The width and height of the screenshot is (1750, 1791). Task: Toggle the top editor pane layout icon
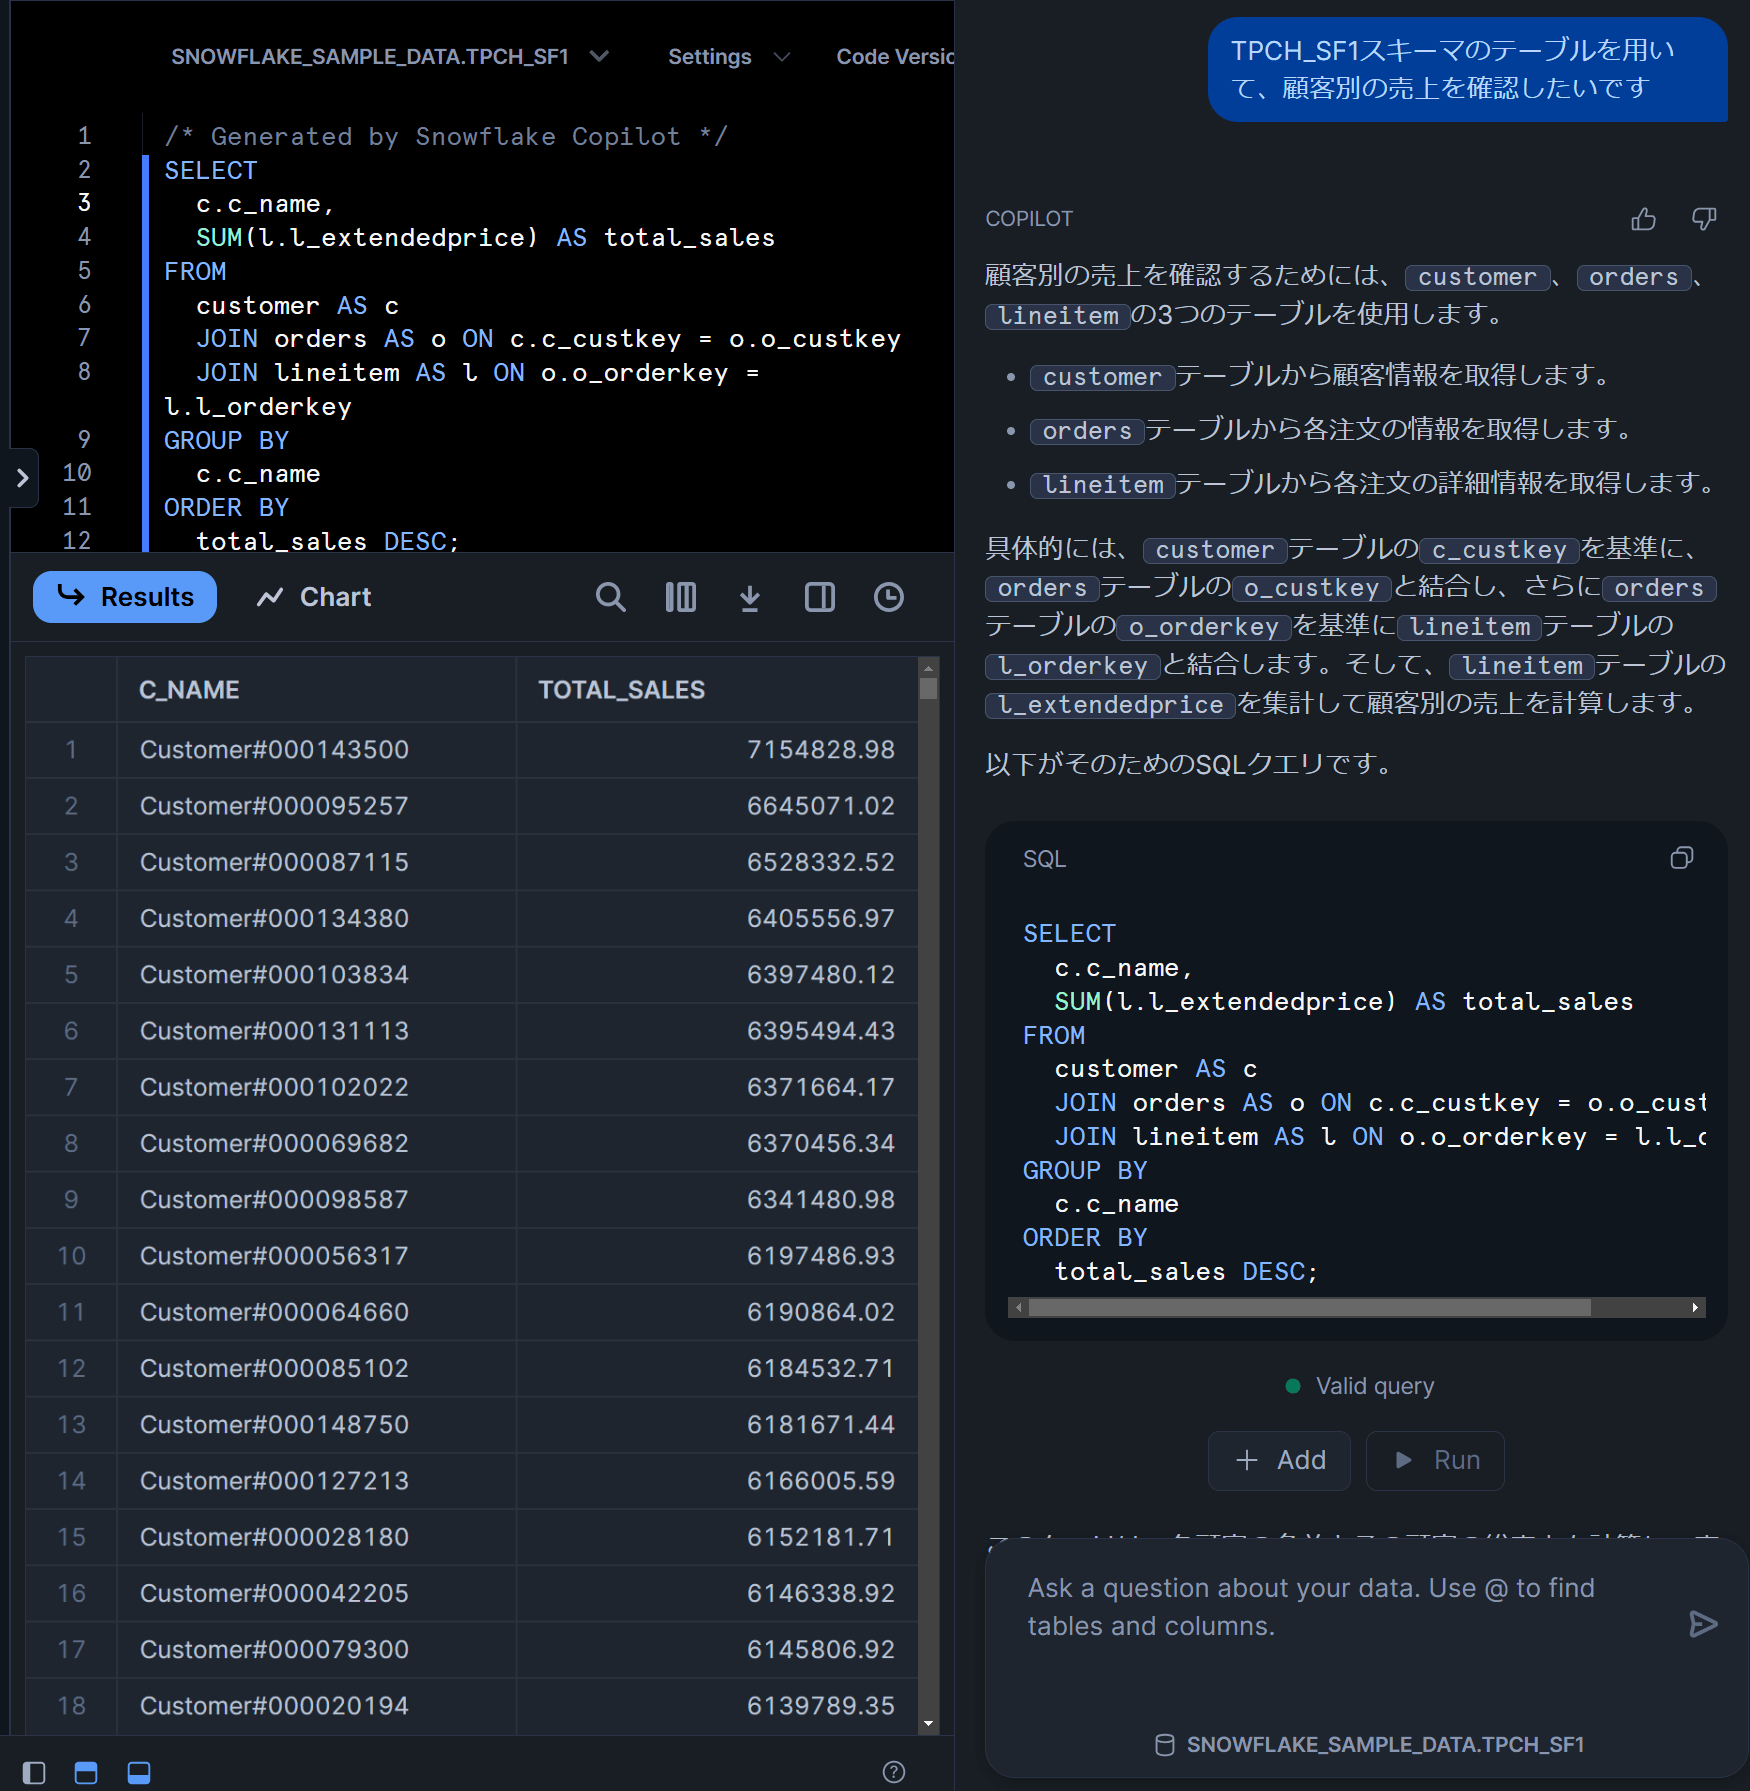tap(86, 1772)
